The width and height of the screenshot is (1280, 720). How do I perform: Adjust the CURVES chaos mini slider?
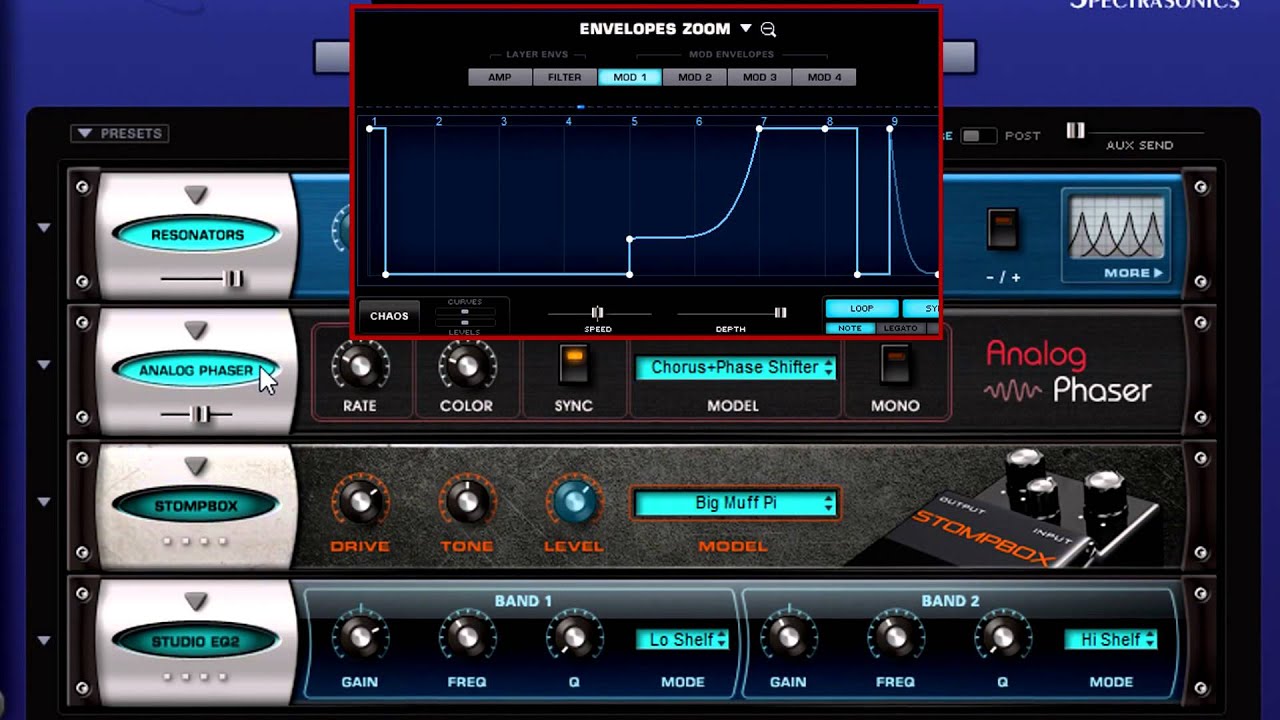point(464,311)
